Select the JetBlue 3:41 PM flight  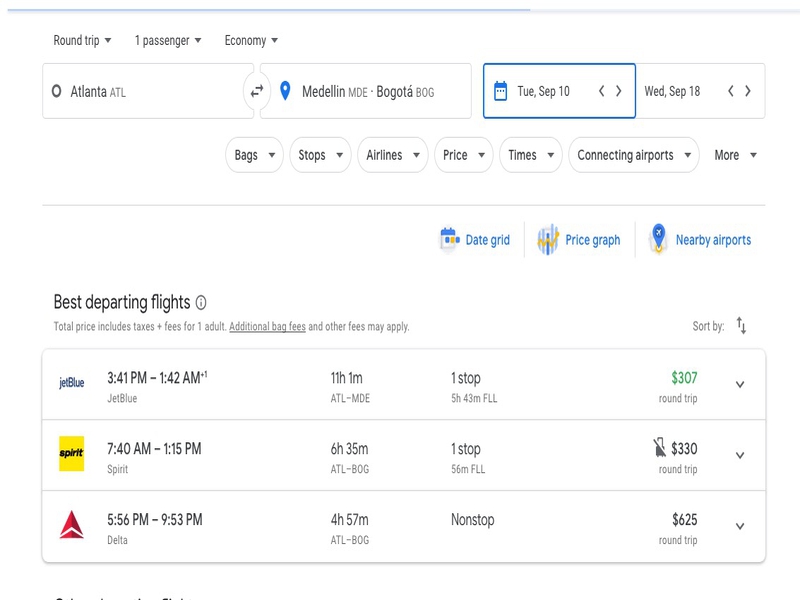404,385
